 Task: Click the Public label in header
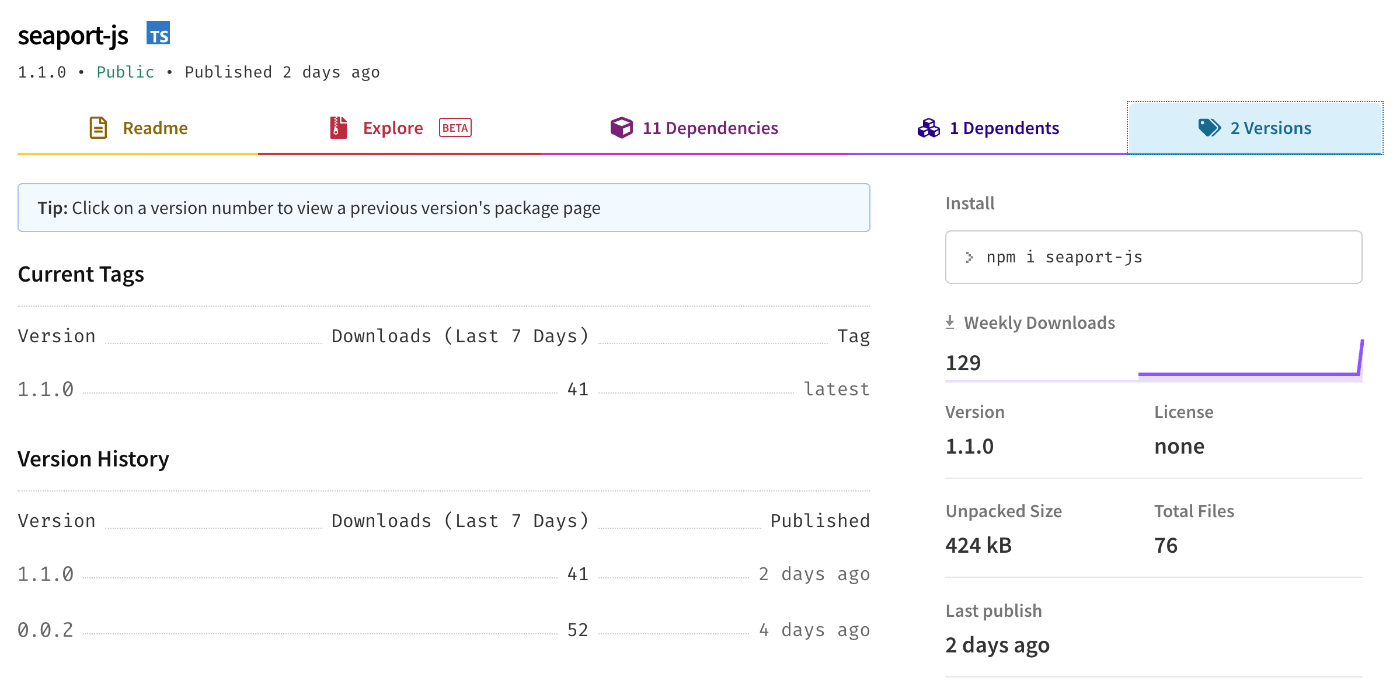(126, 72)
